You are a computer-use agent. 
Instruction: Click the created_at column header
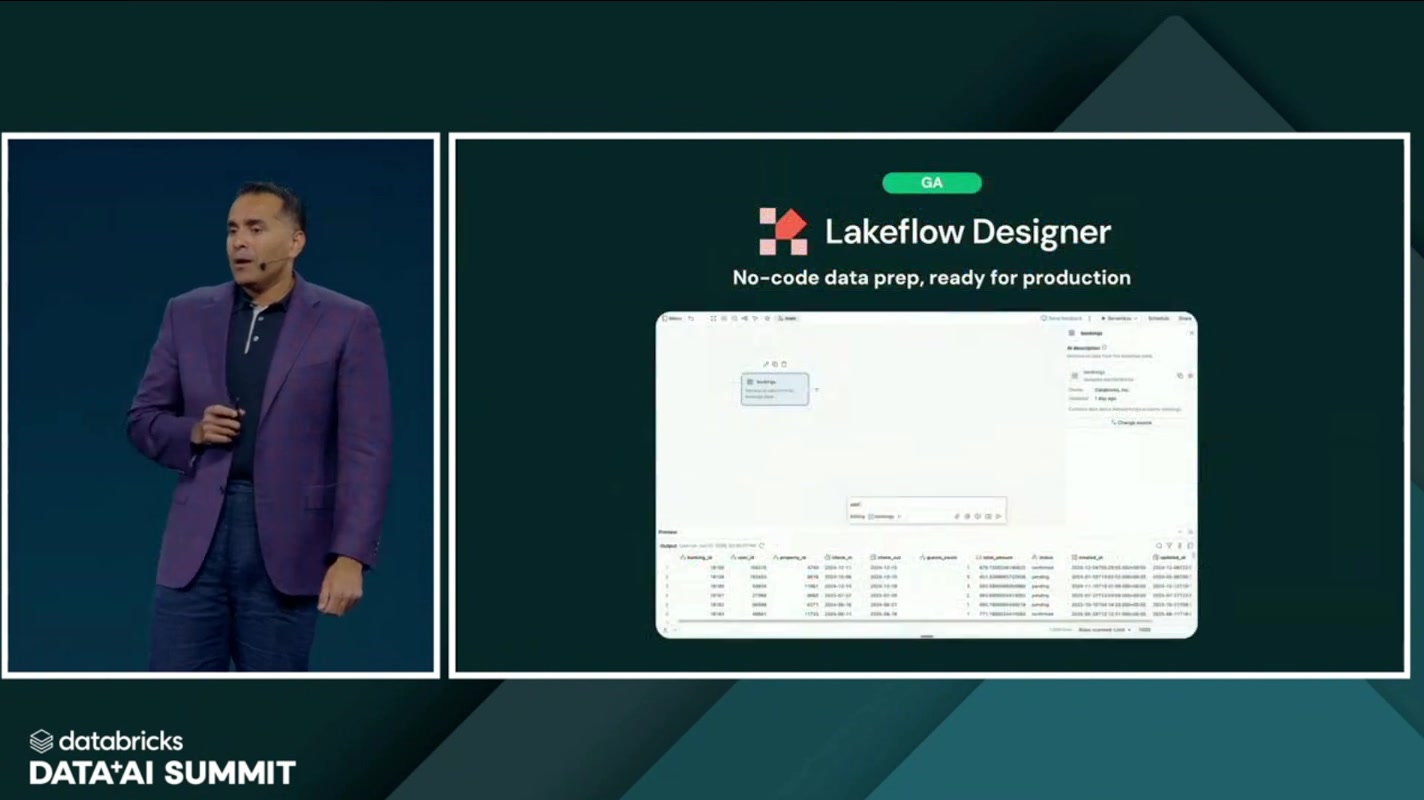click(x=1087, y=557)
